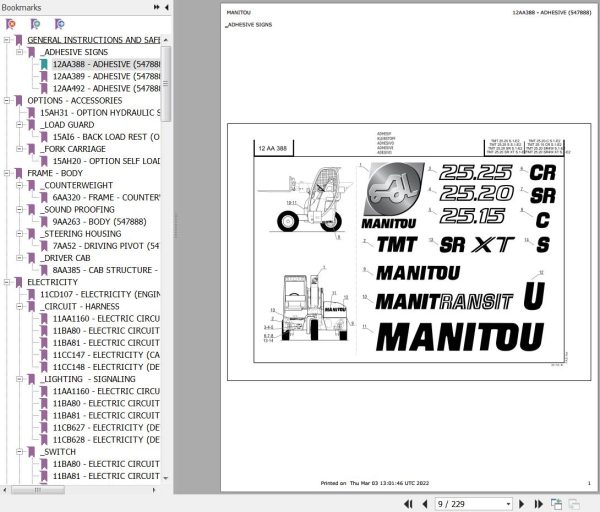Click the second bookmark toolbar icon
This screenshot has height=512, width=600.
click(35, 24)
